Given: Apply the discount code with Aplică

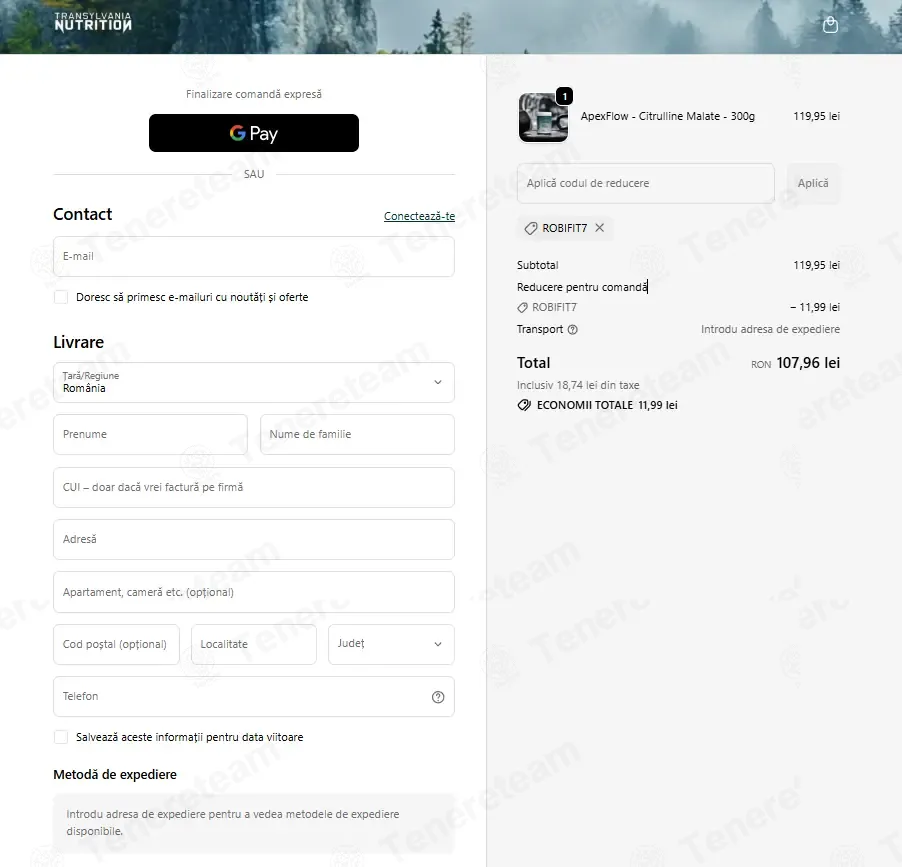Looking at the screenshot, I should 813,183.
